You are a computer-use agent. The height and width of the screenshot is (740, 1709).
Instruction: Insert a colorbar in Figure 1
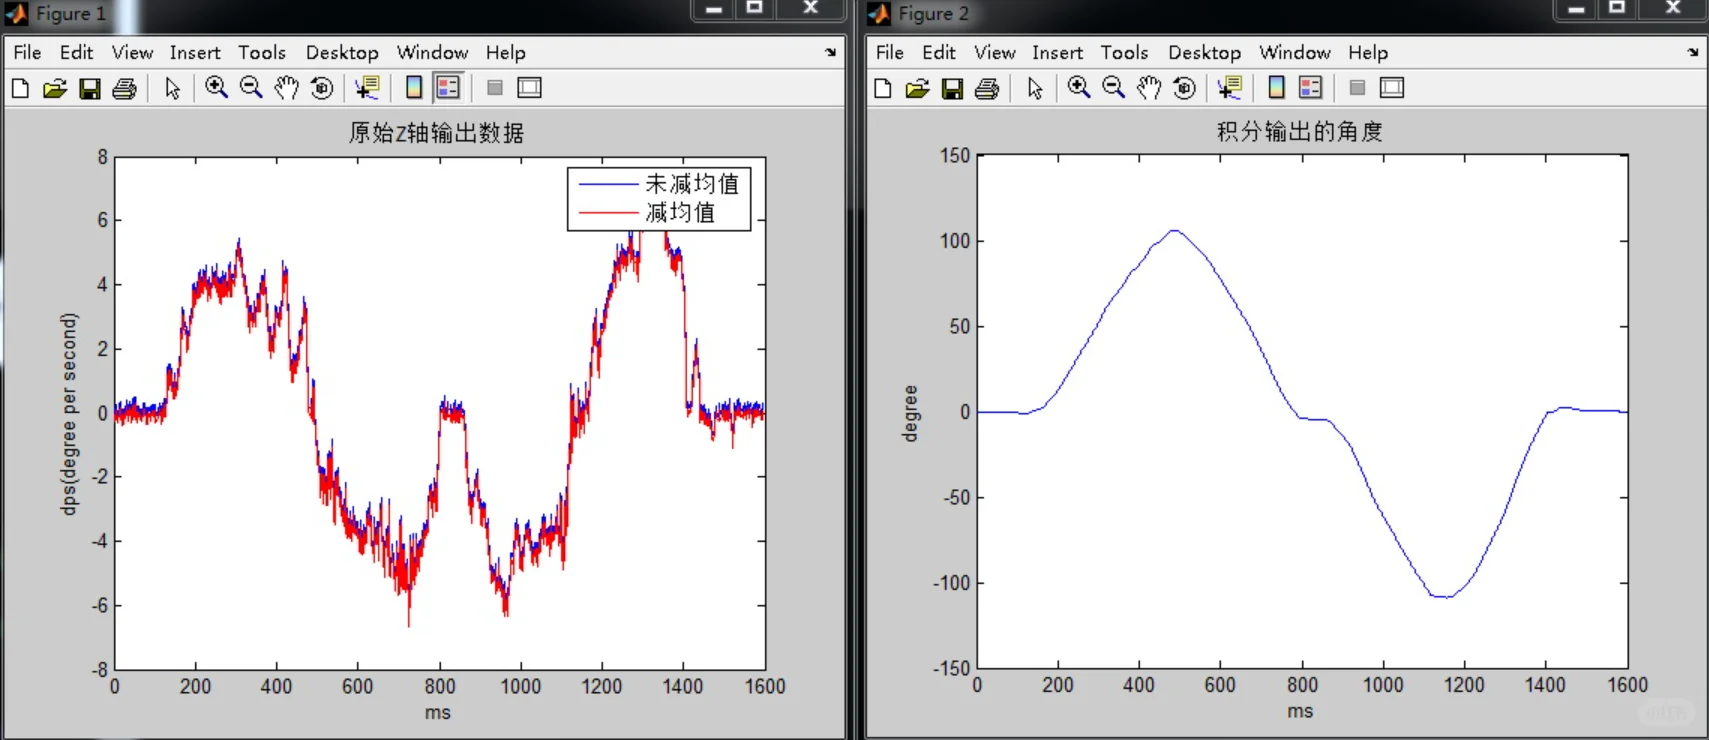pyautogui.click(x=414, y=88)
